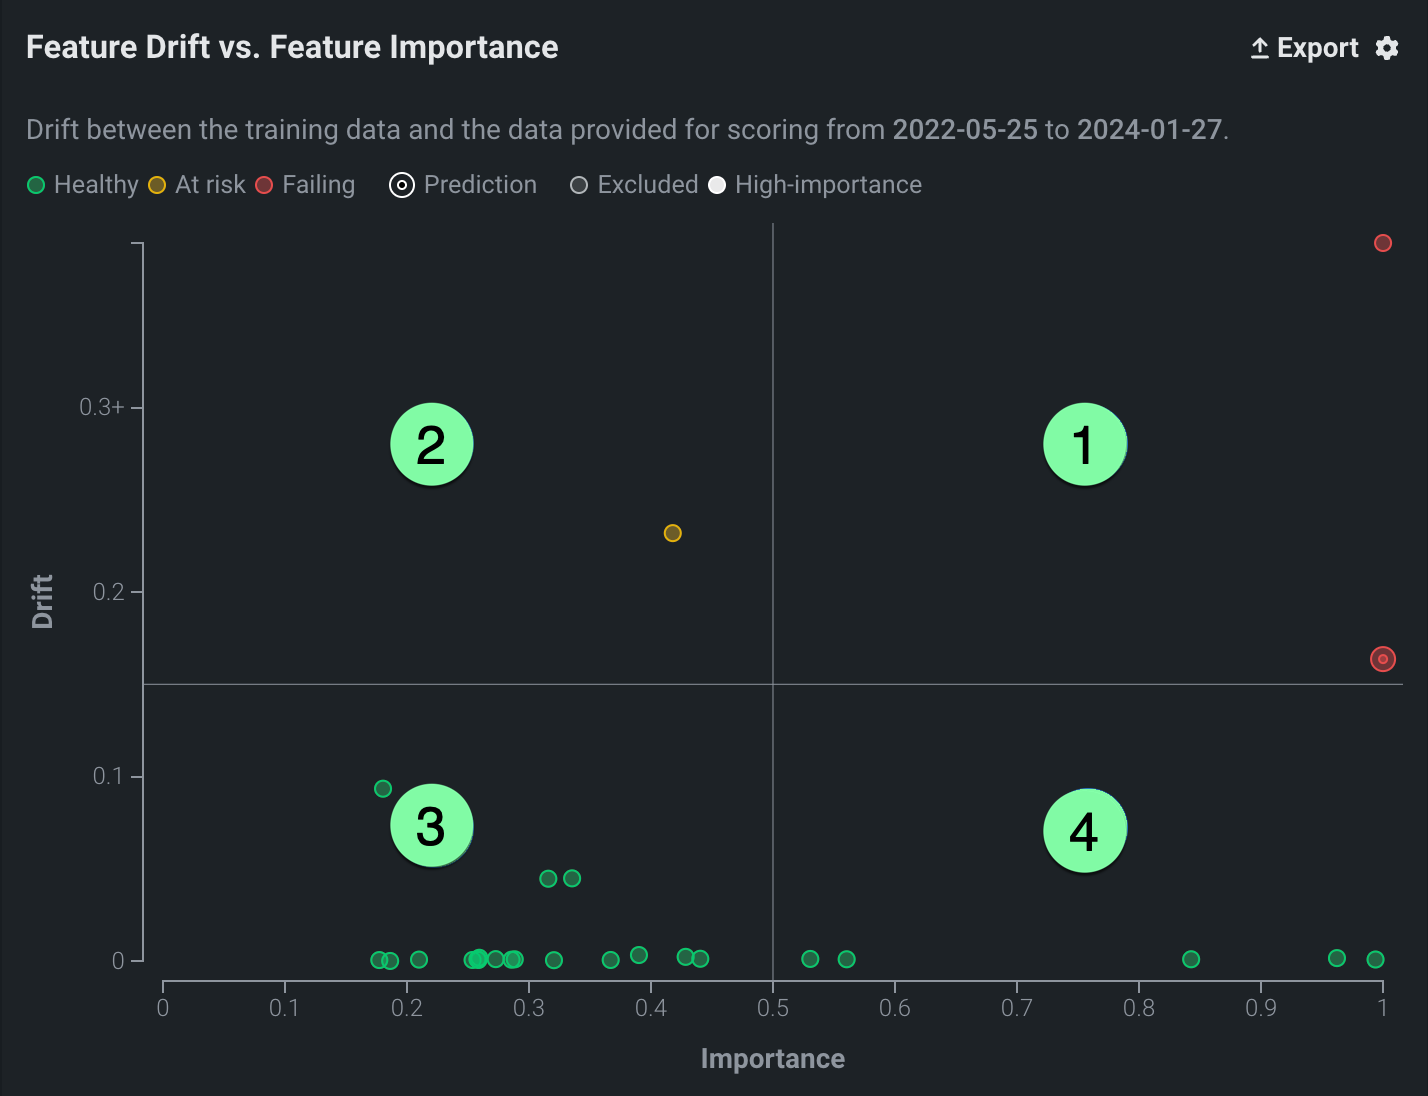Click the quadrant 3 callout badge
1428x1096 pixels.
[x=431, y=826]
